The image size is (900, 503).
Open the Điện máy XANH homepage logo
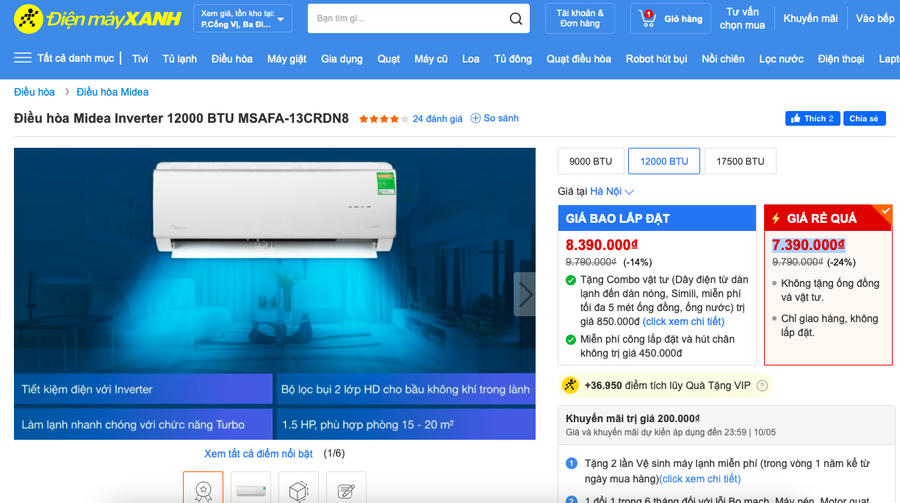click(98, 19)
